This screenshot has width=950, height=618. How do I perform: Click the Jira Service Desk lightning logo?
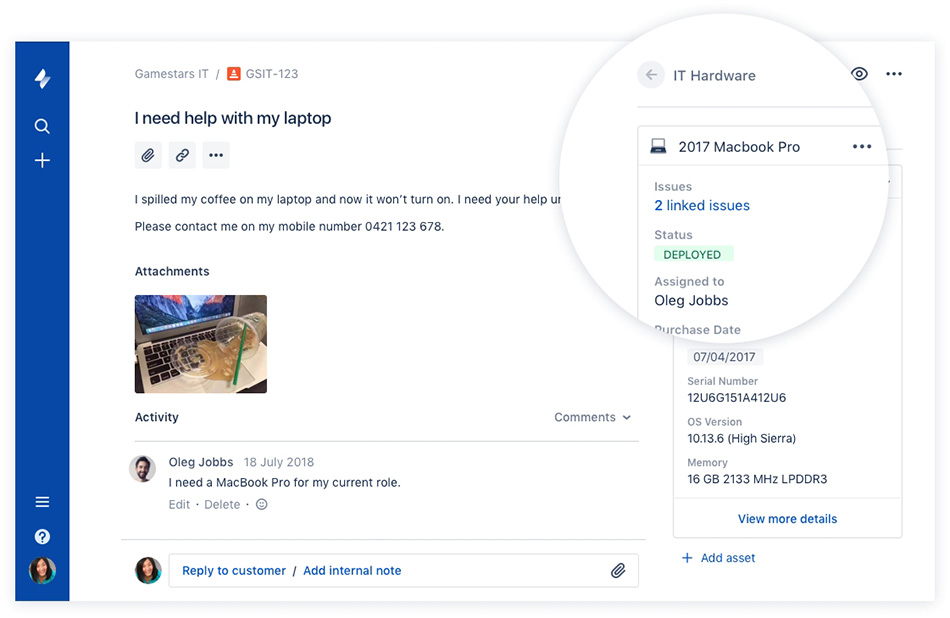point(42,79)
